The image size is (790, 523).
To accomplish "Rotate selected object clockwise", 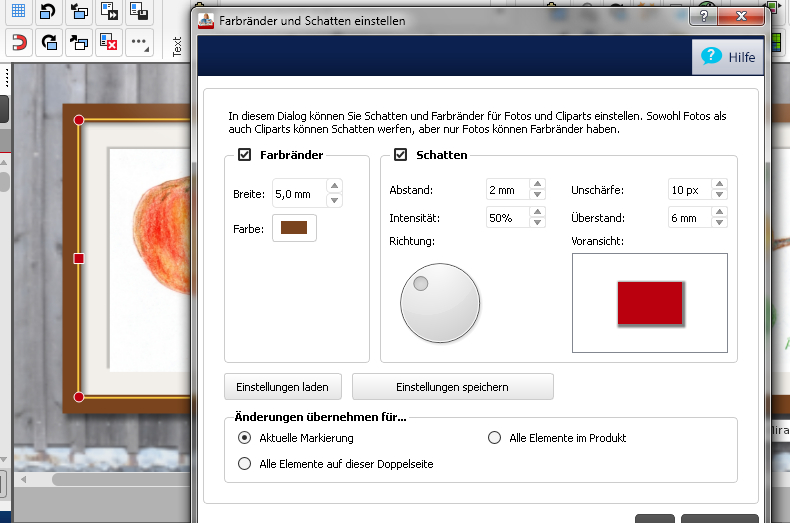I will tap(48, 42).
